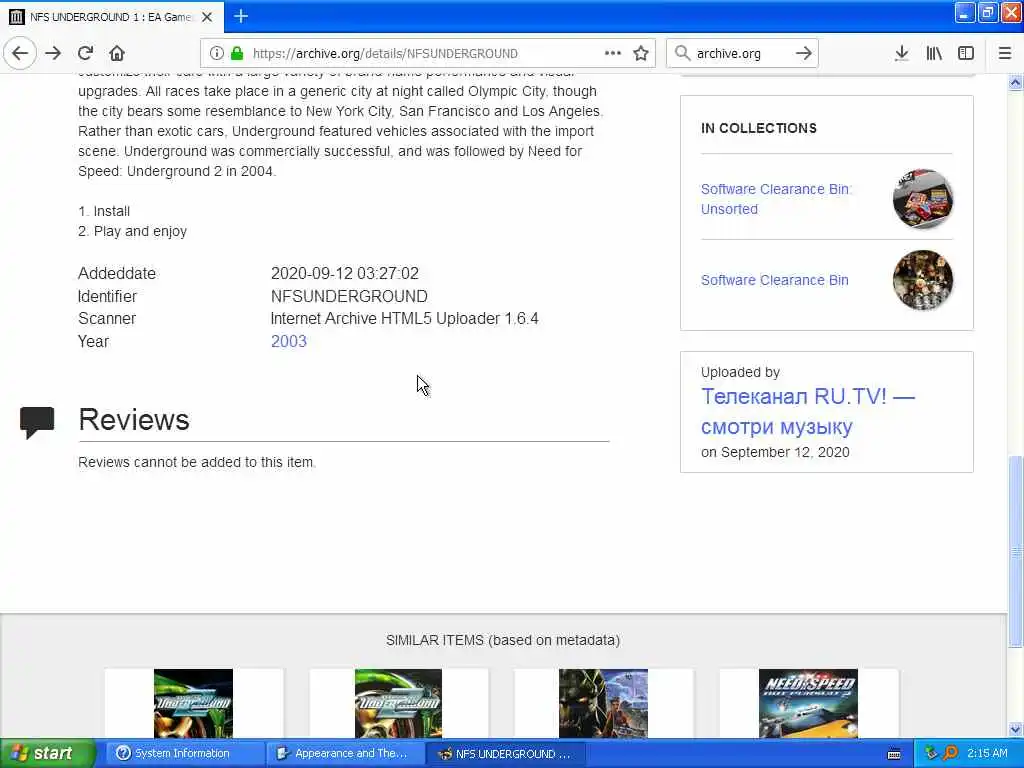Open the Downloads panel
Viewport: 1024px width, 768px height.
click(x=902, y=53)
